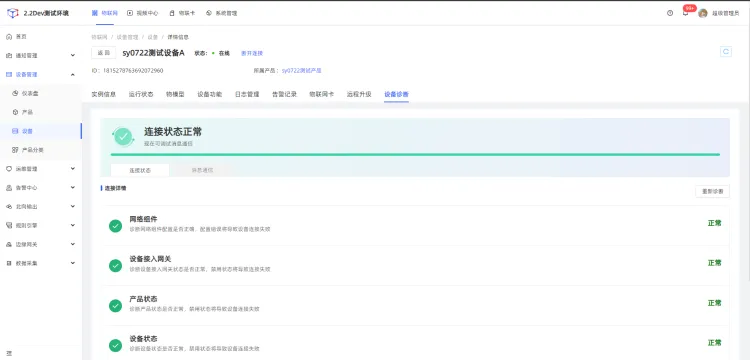The image size is (750, 360).
Task: Expand the 数据采集 sidebar chevron
Action: [x=73, y=263]
